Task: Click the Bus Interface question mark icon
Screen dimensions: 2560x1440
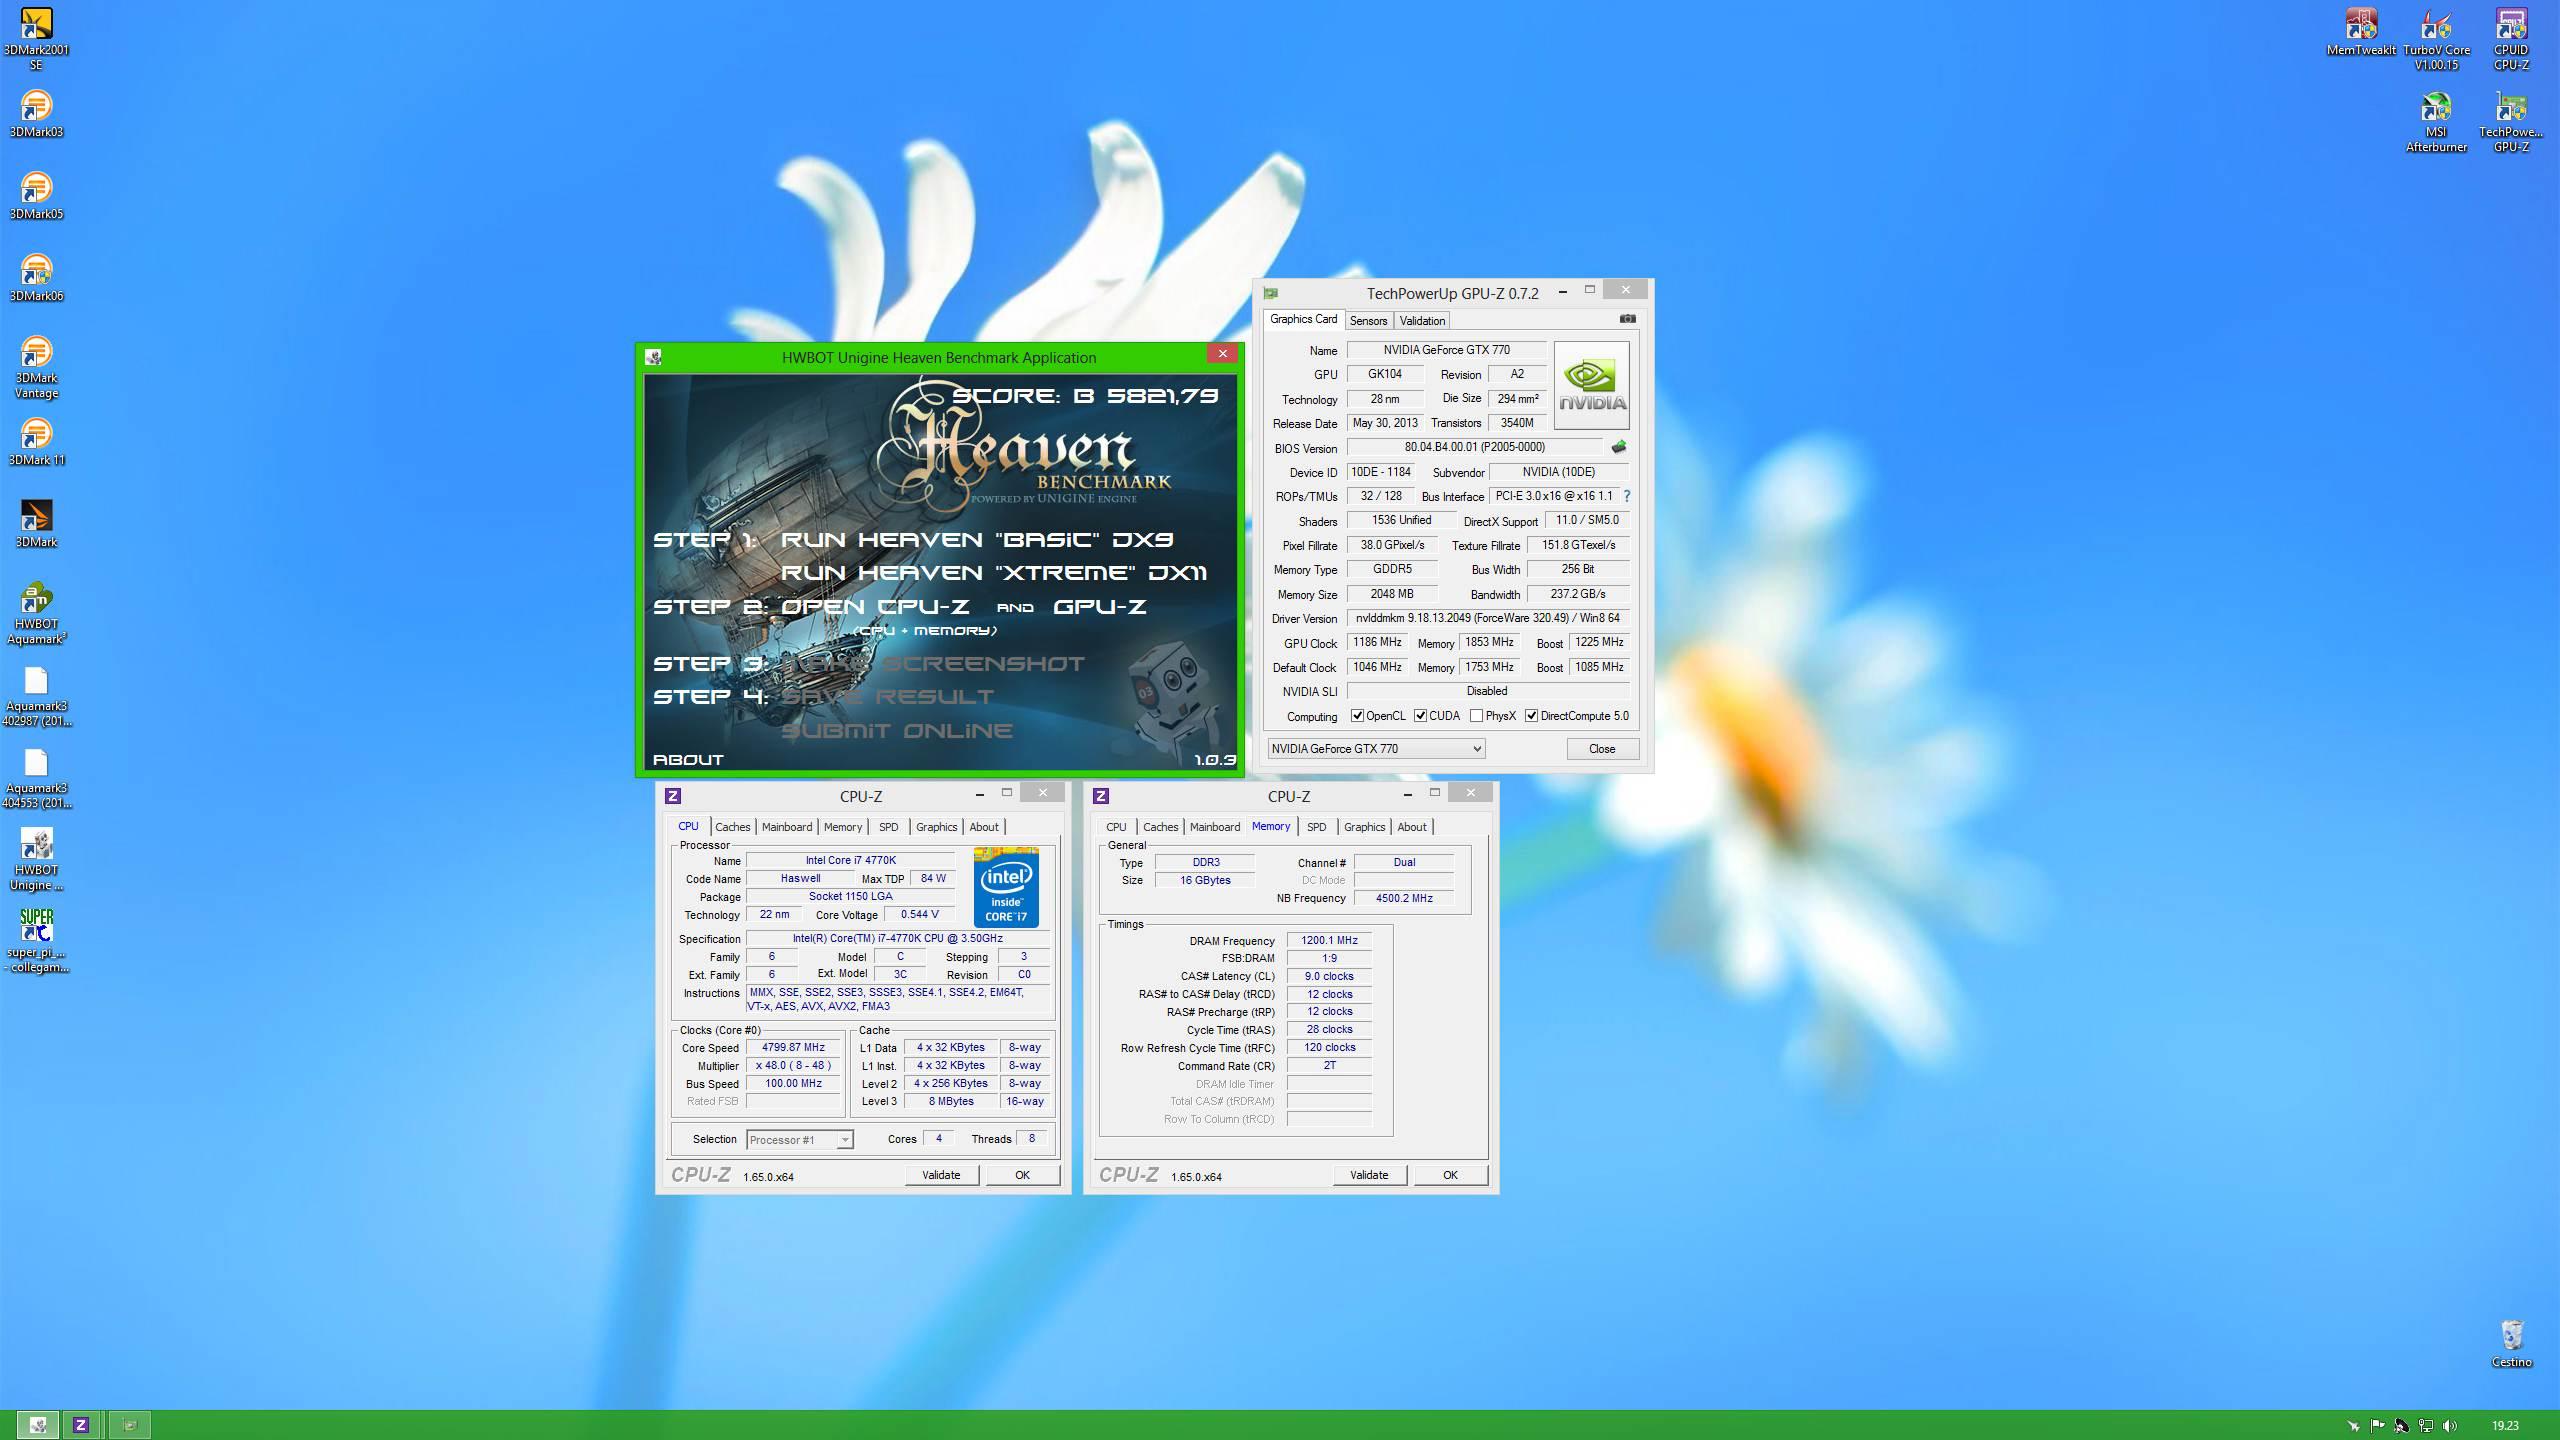Action: click(x=1627, y=496)
